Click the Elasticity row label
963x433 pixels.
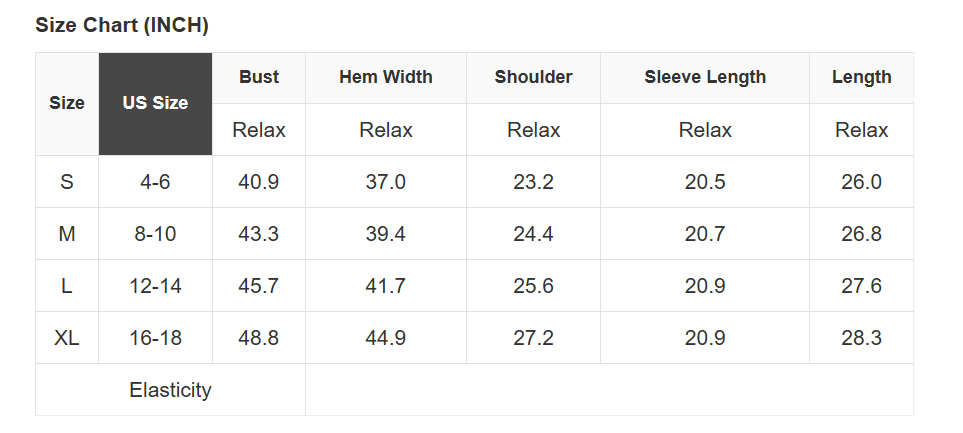170,390
